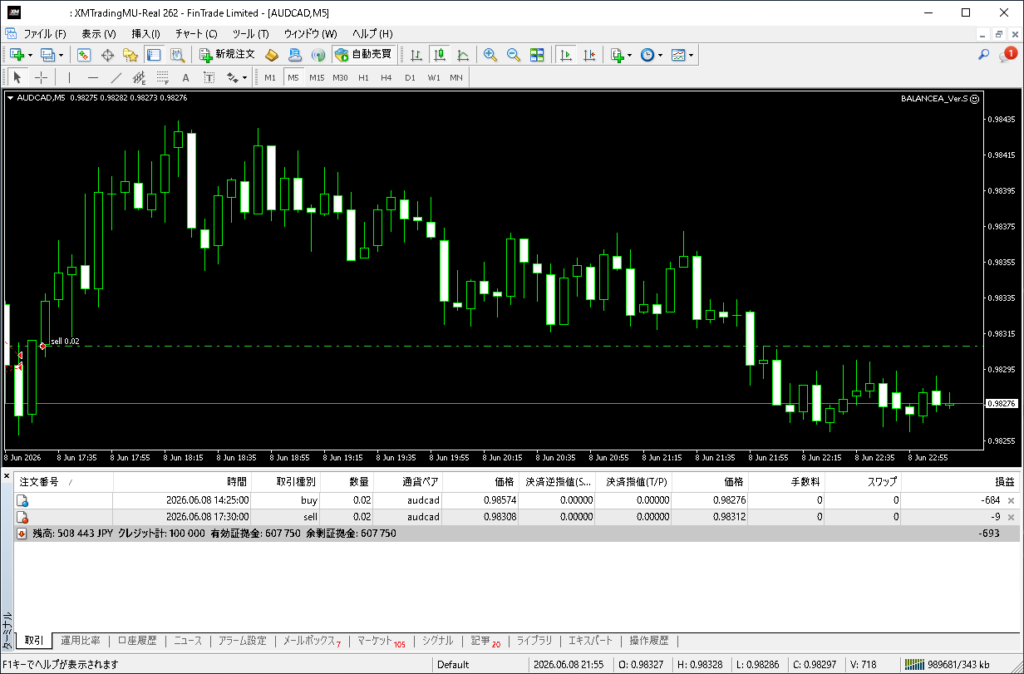This screenshot has width=1024, height=674.
Task: Expand the new chart dropdown arrow
Action: pos(30,56)
